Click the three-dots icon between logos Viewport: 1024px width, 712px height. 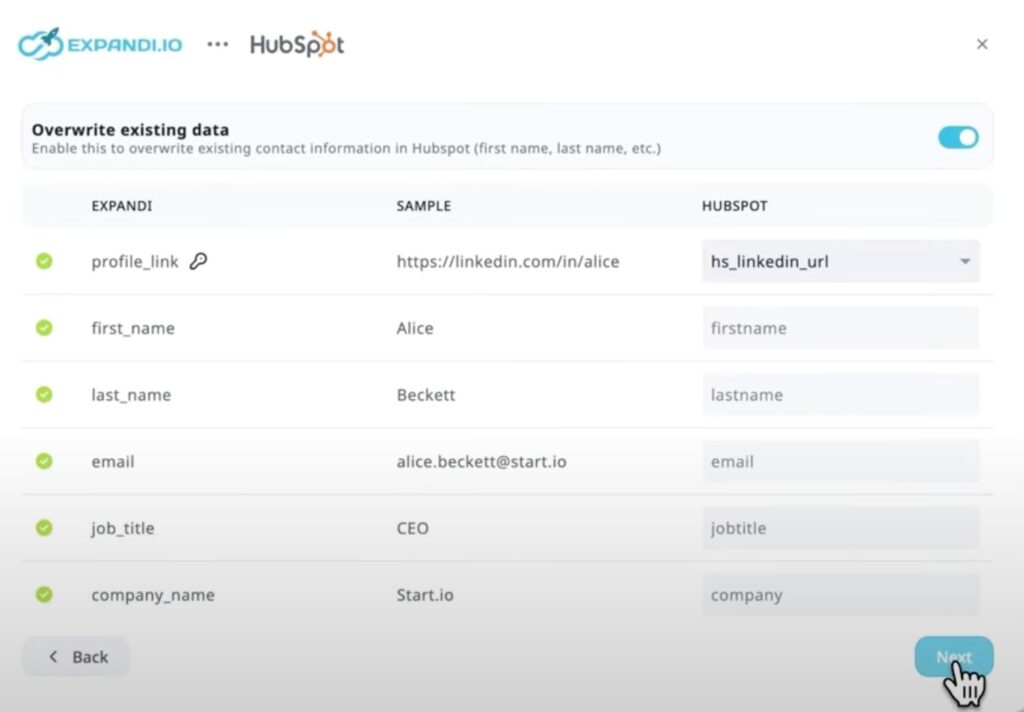[216, 44]
